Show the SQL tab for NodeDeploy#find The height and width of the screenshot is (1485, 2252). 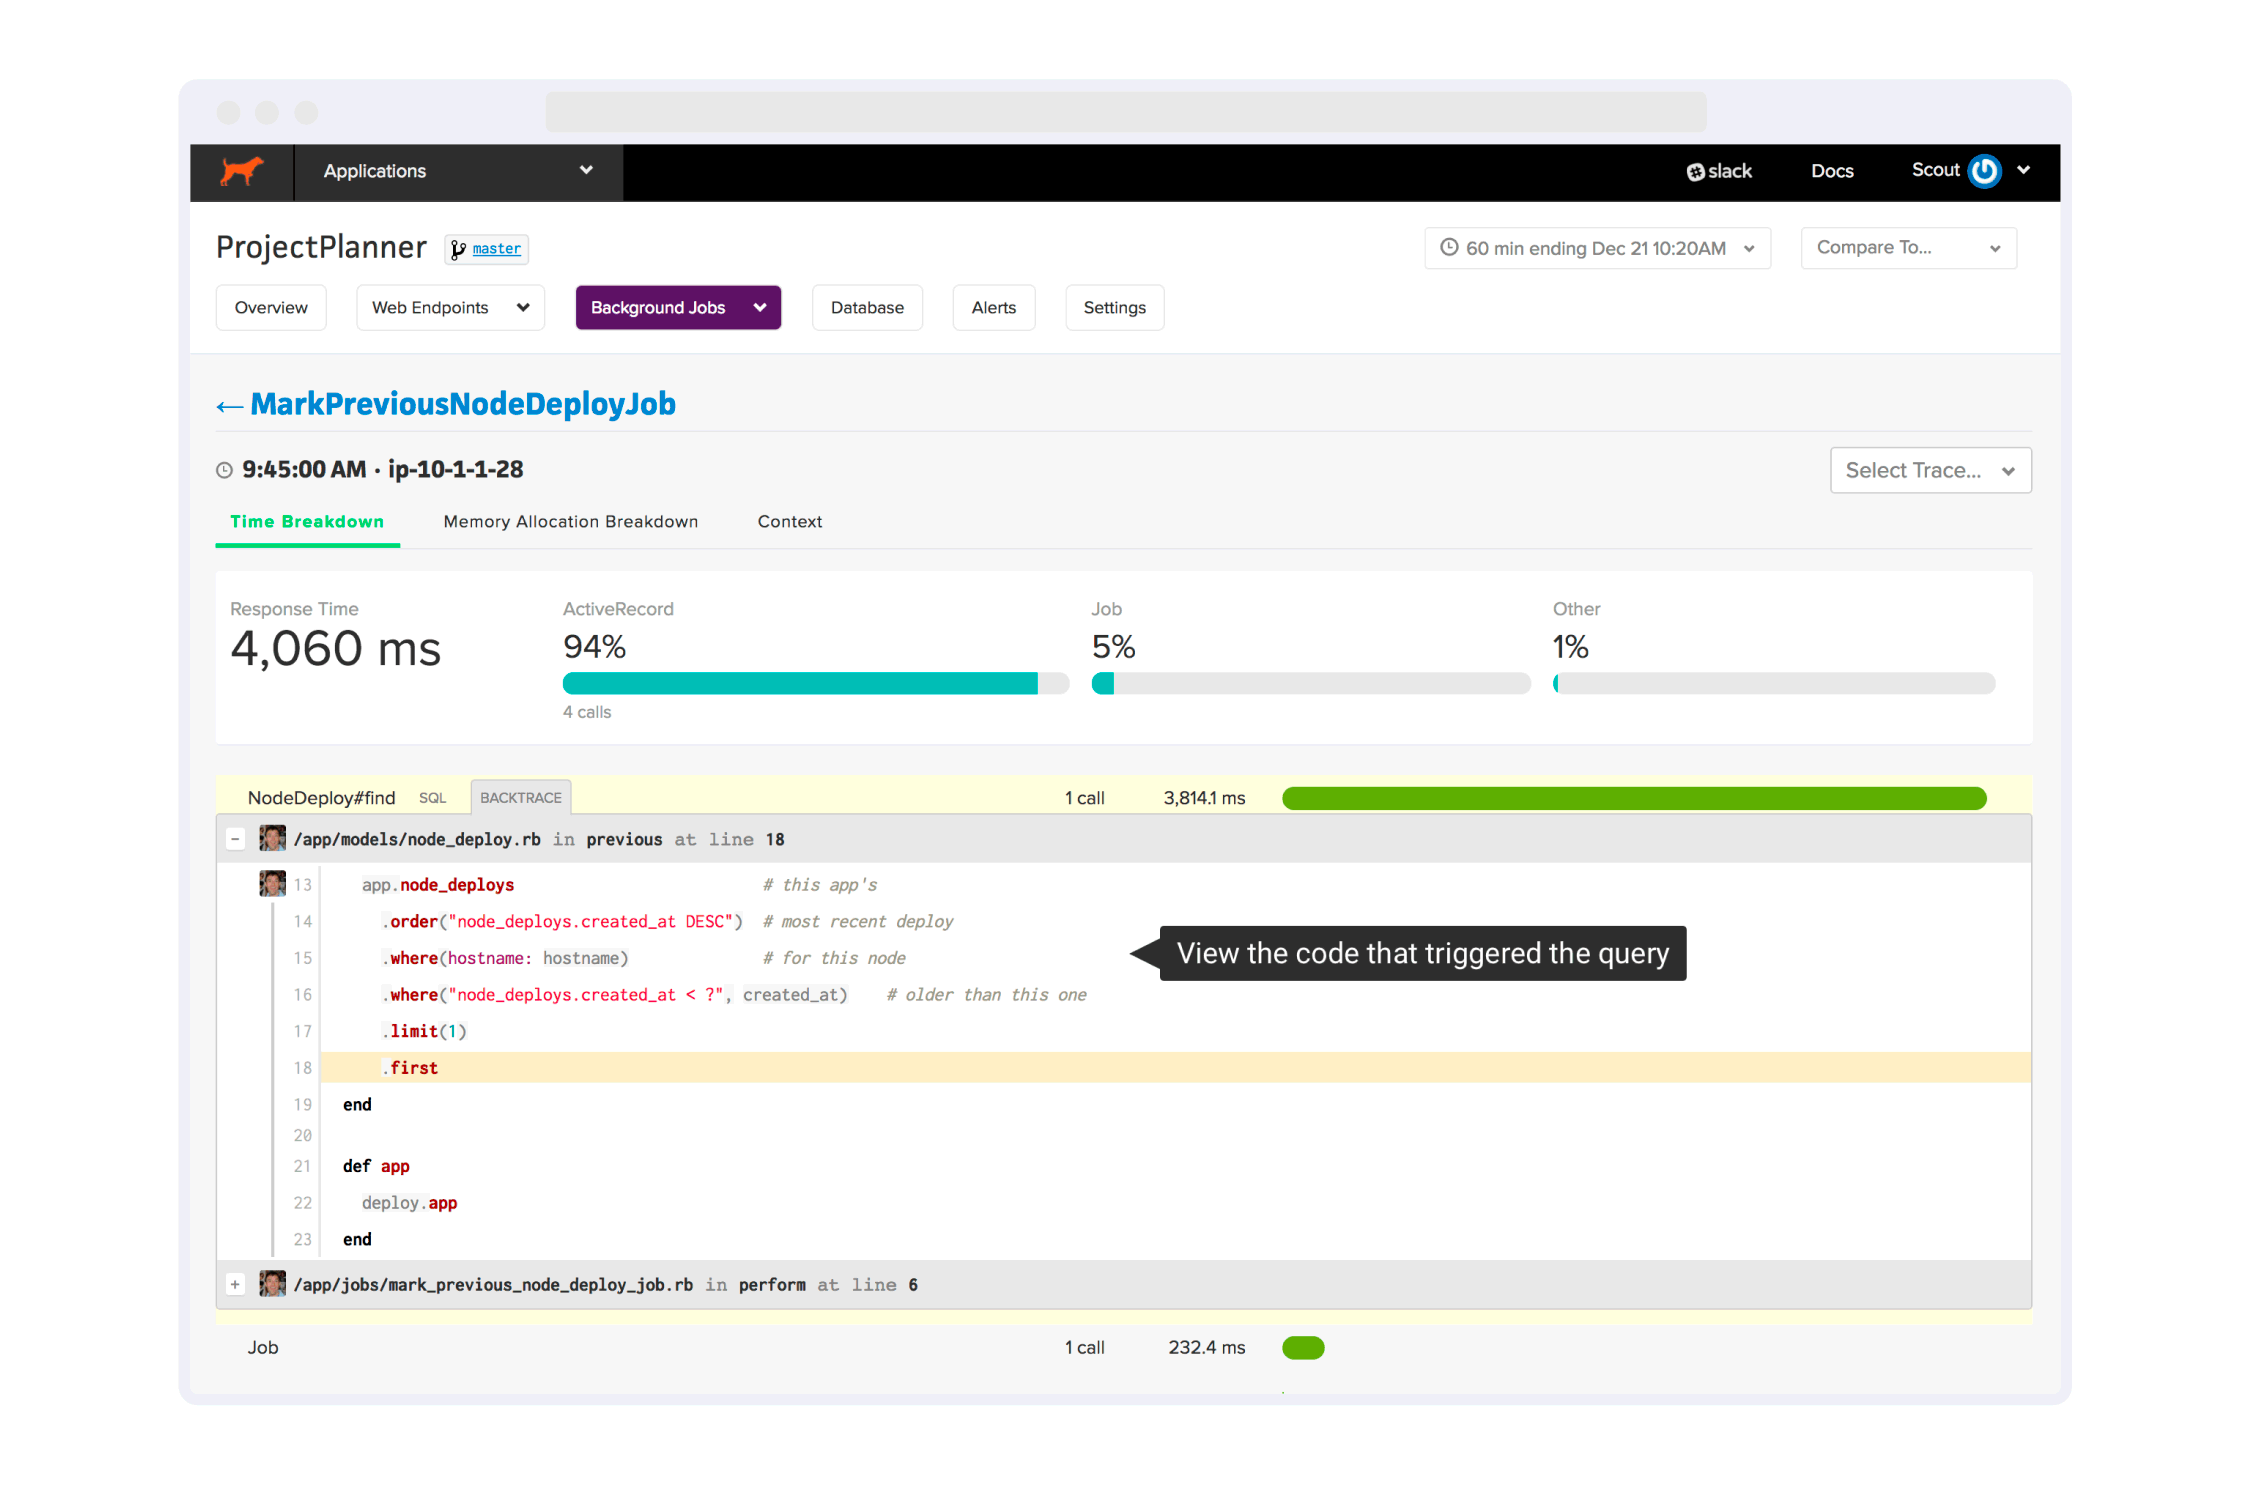click(432, 798)
